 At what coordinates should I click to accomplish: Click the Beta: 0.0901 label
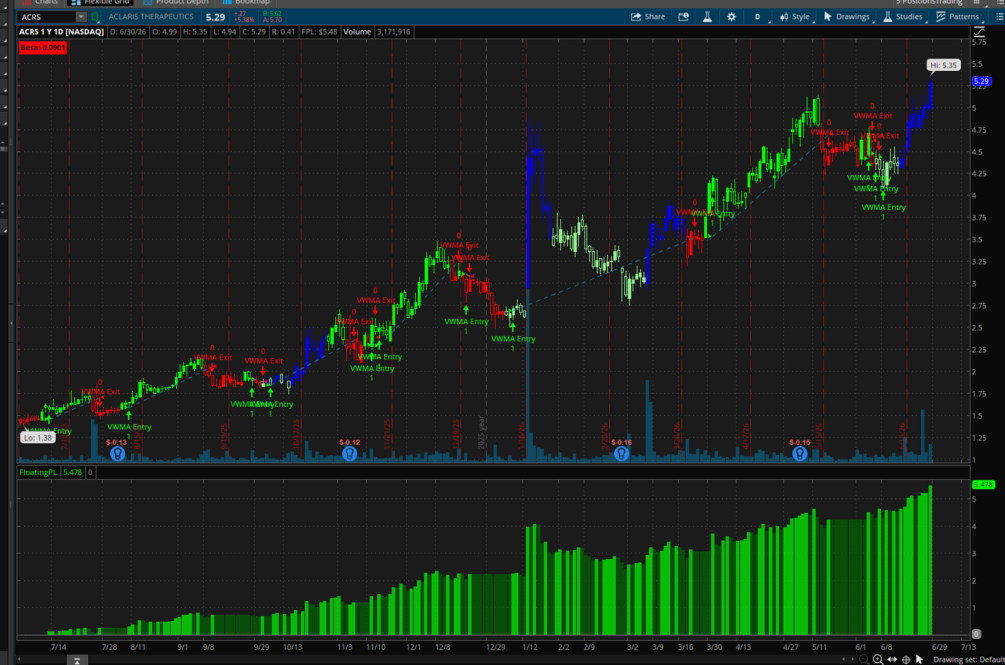tap(42, 47)
